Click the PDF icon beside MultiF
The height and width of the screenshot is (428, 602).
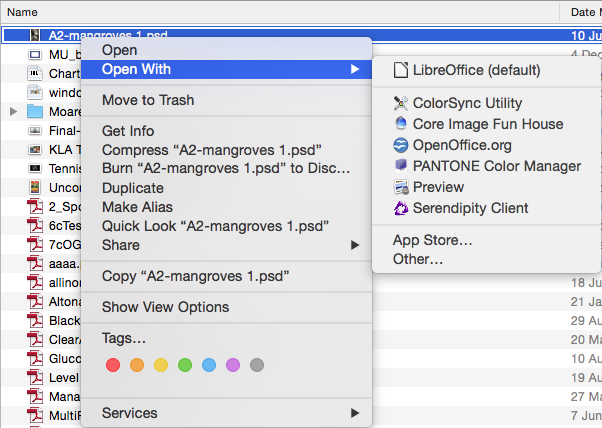[x=35, y=415]
